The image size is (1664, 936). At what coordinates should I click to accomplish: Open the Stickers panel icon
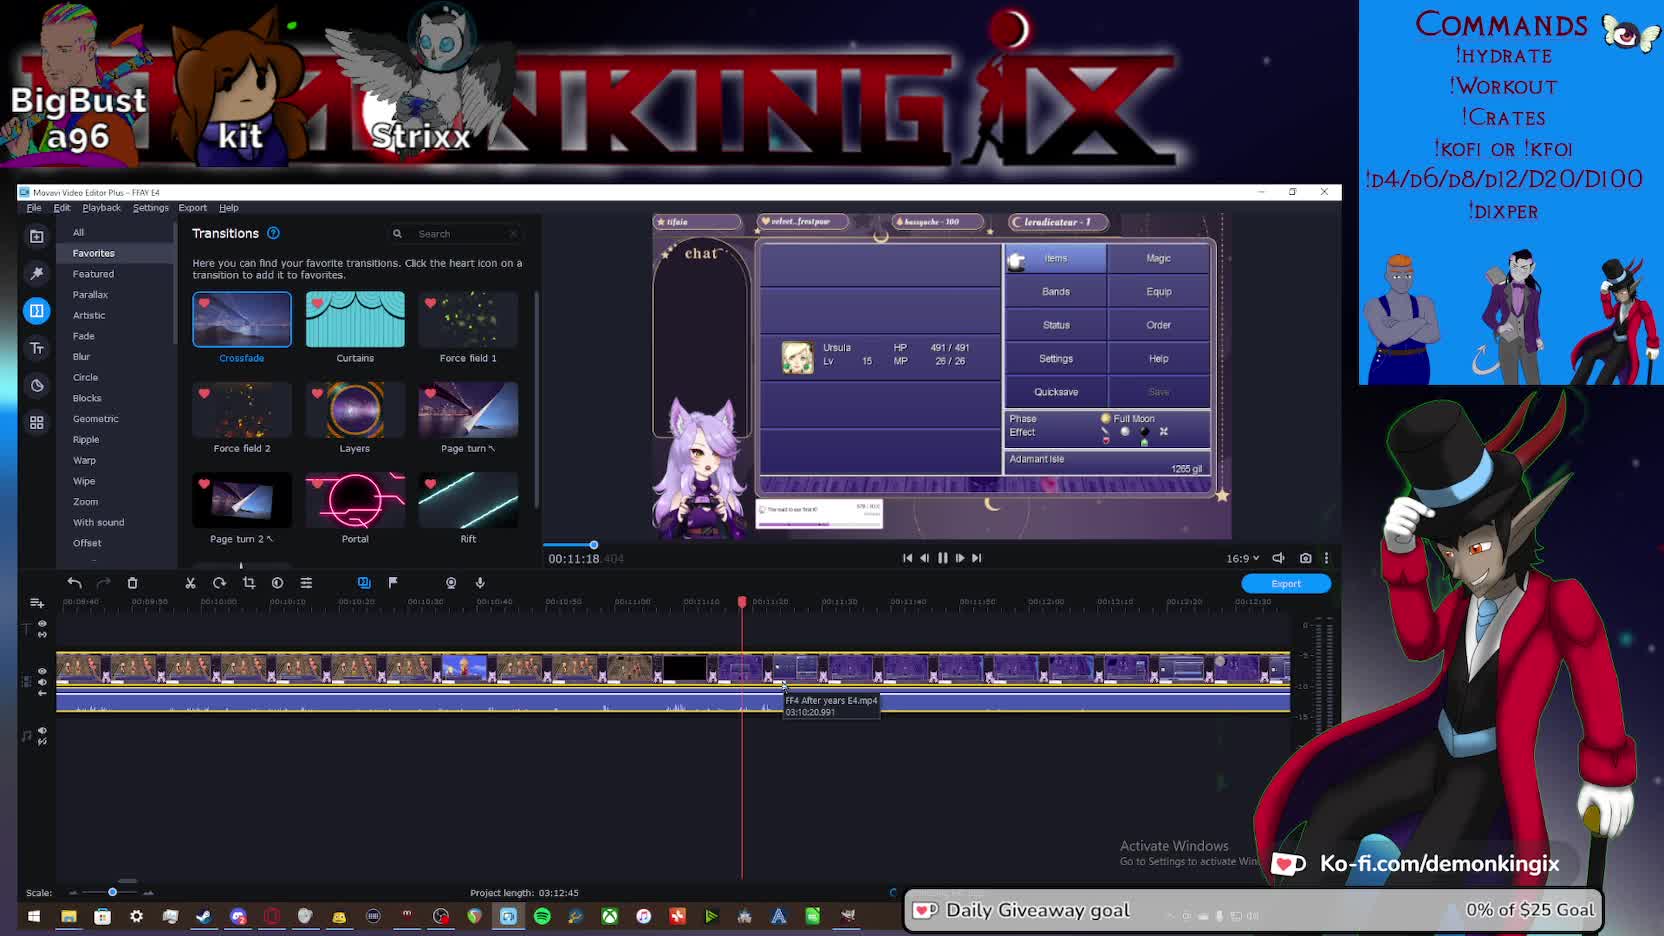37,386
